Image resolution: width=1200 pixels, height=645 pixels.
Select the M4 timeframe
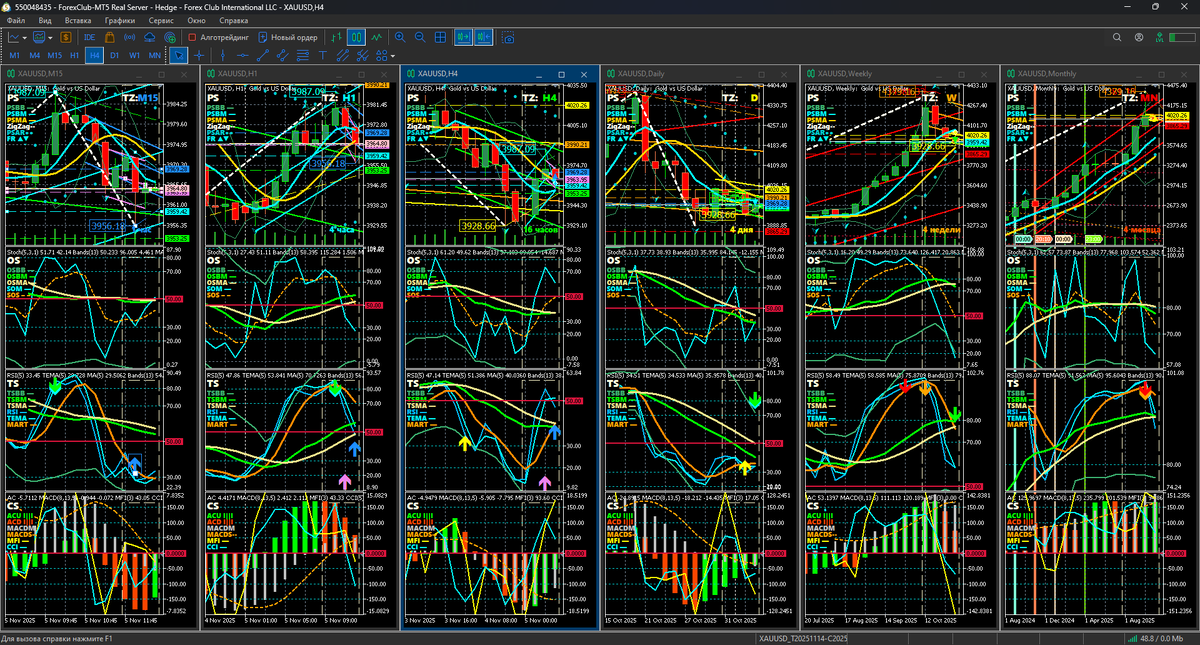pyautogui.click(x=34, y=55)
